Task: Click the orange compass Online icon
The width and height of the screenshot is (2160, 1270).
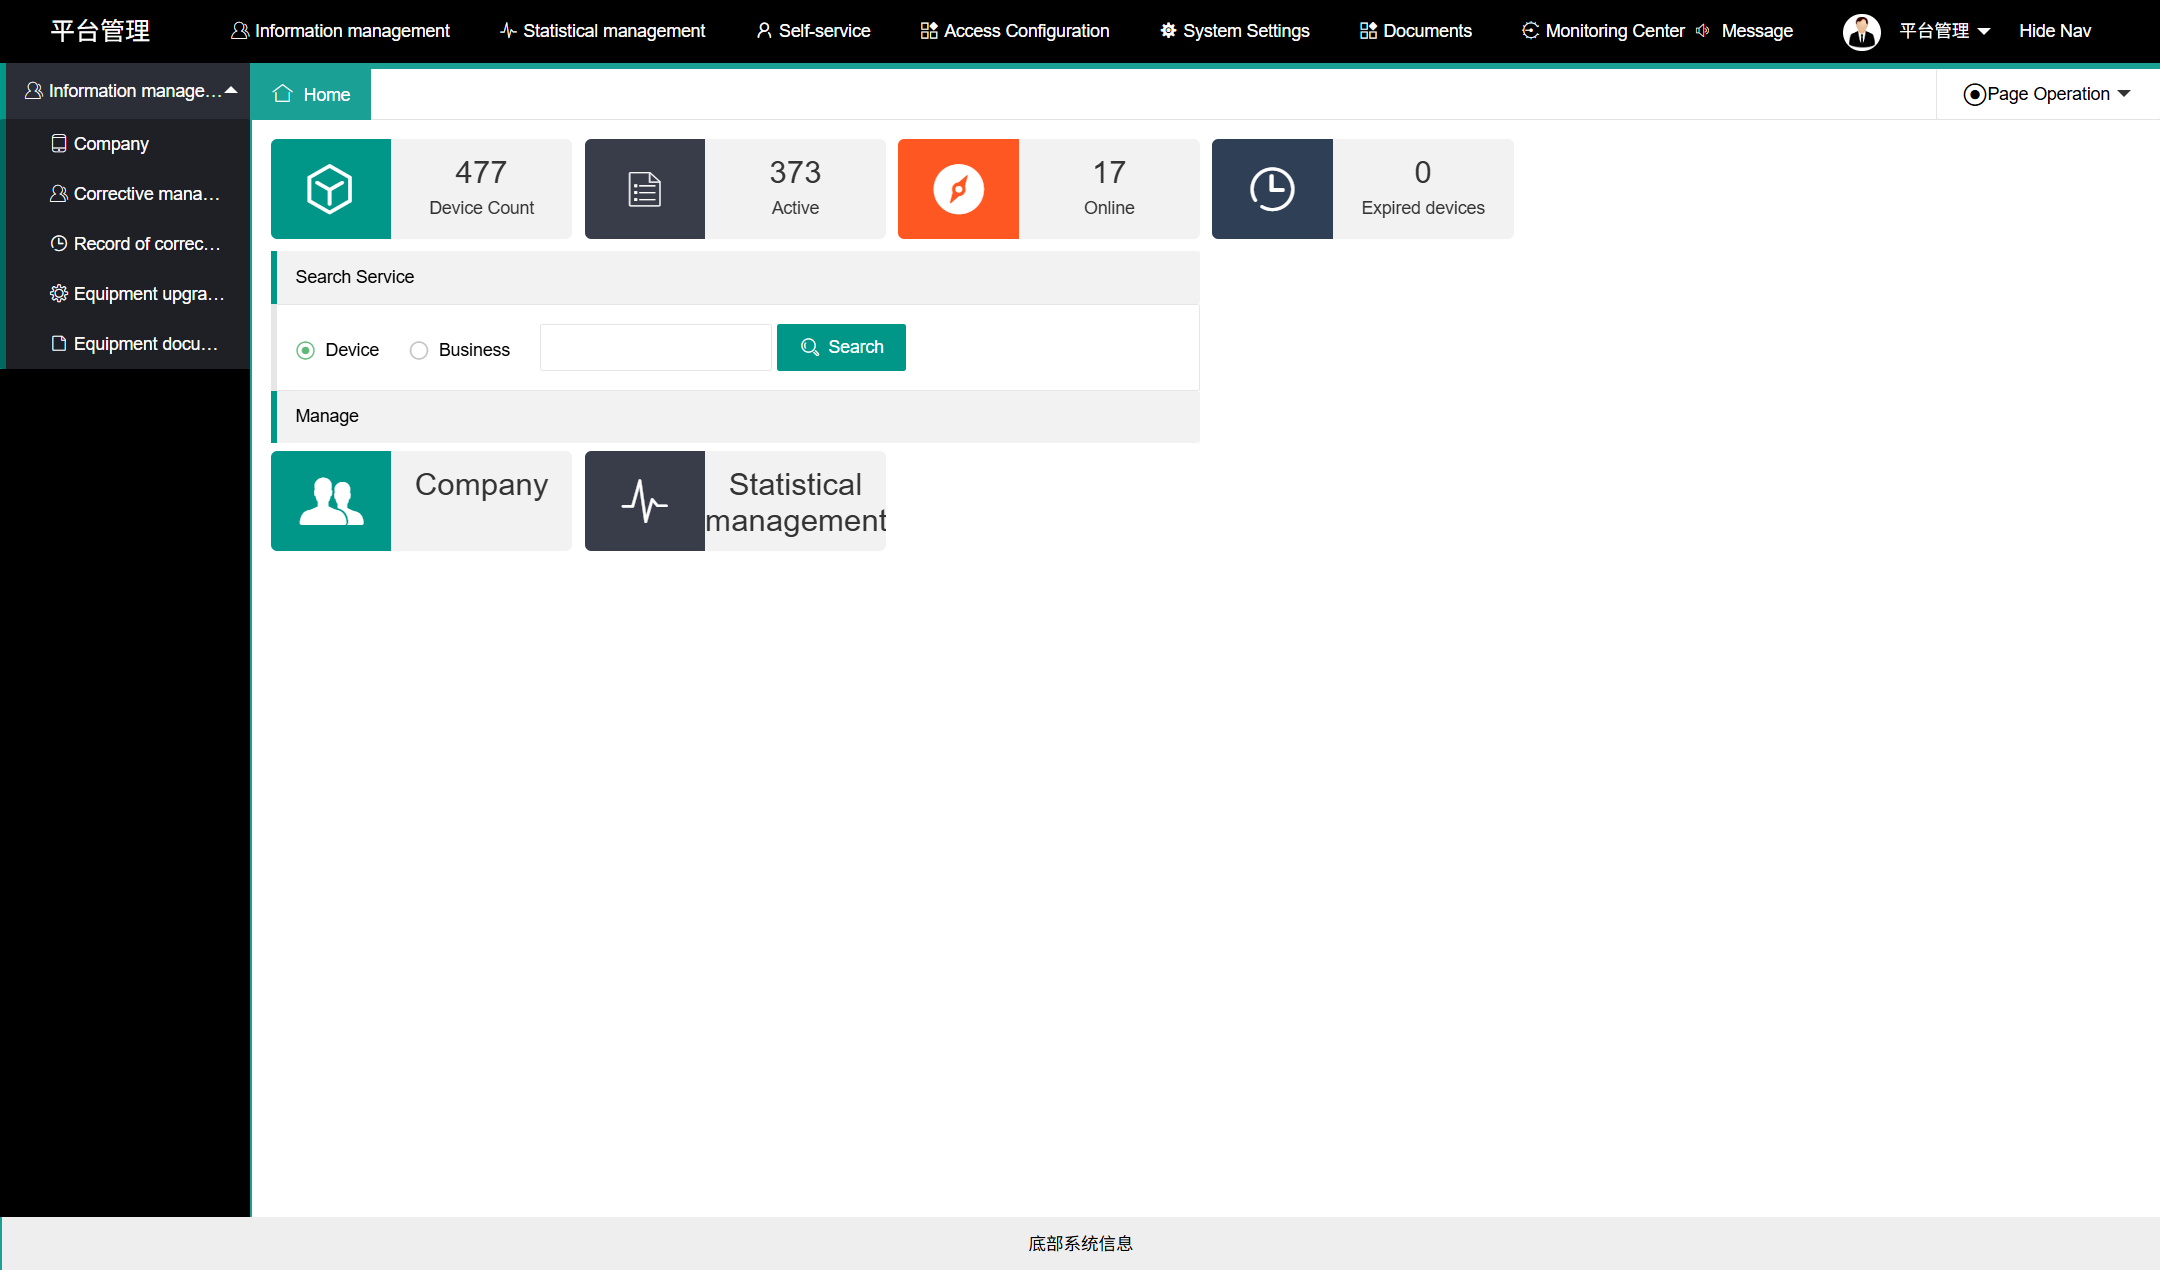Action: (x=958, y=189)
